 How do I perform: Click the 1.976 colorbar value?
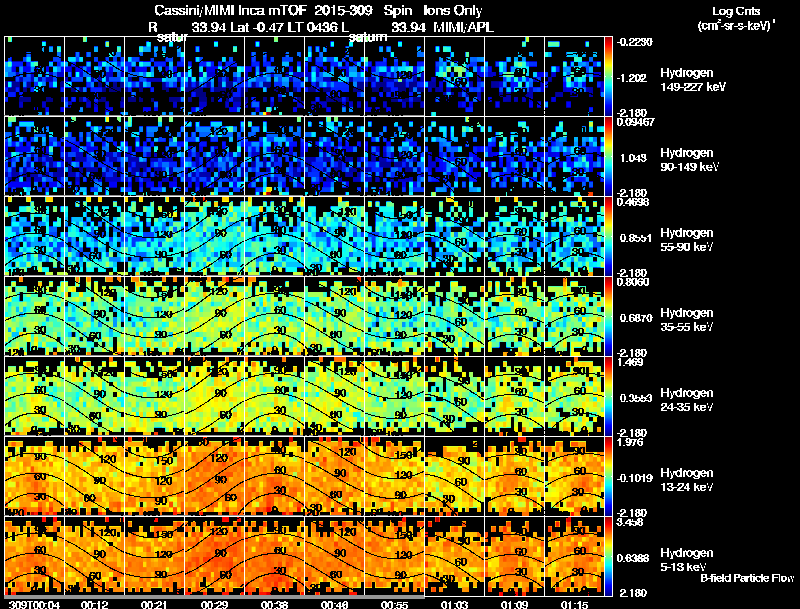630,442
